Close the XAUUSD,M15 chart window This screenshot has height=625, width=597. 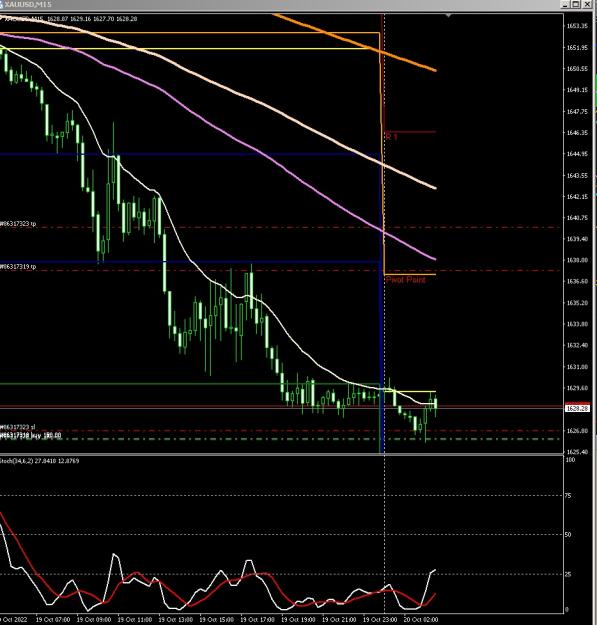pyautogui.click(x=587, y=4)
